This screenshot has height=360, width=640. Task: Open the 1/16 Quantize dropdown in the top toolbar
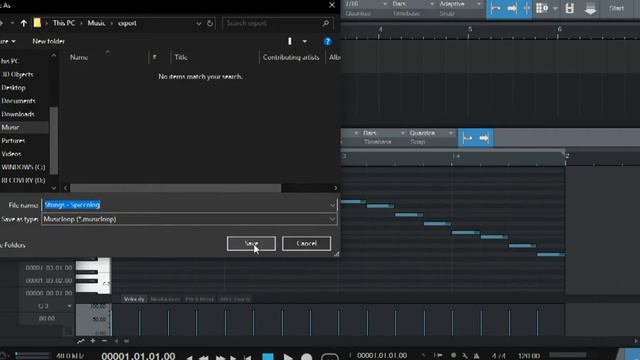366,4
